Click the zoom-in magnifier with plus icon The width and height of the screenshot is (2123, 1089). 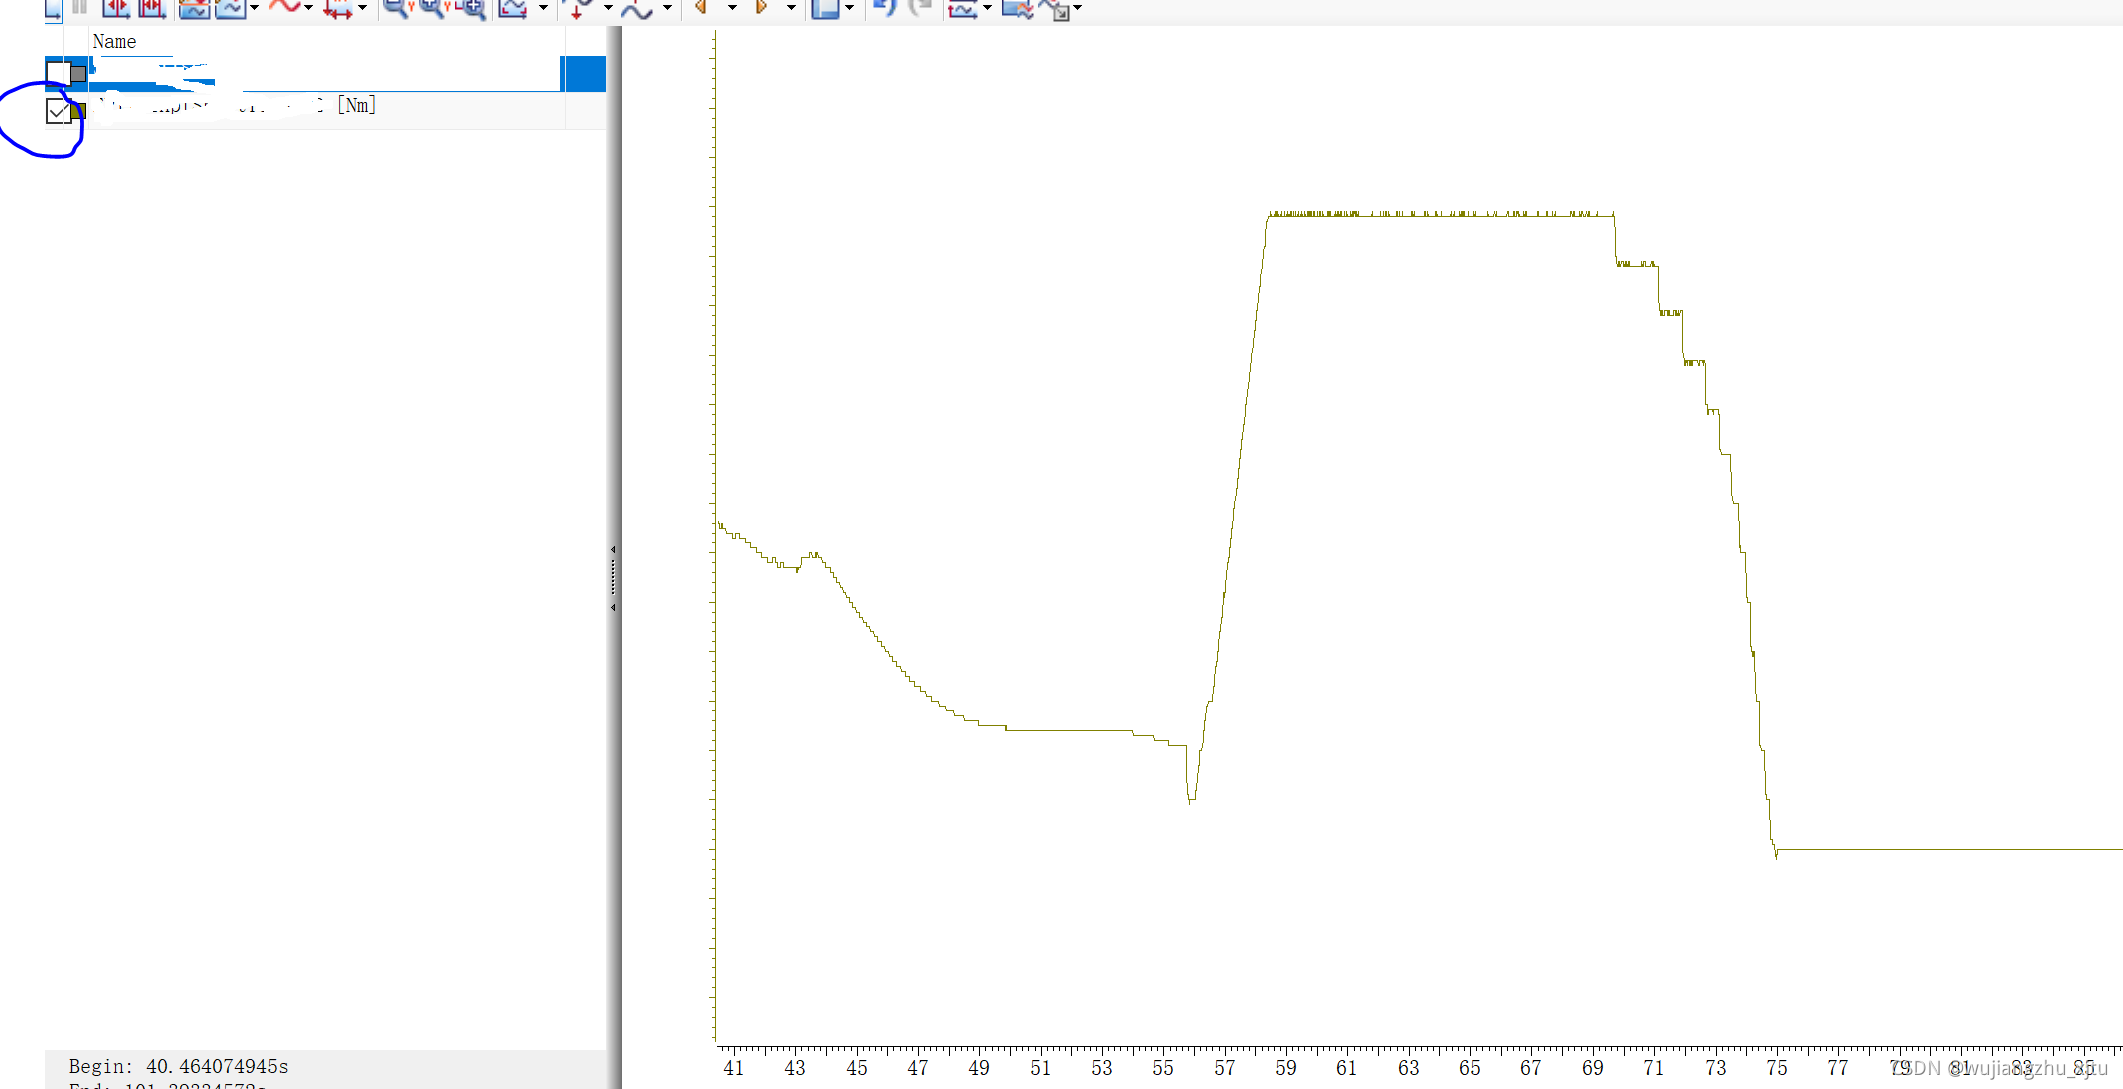pos(474,9)
